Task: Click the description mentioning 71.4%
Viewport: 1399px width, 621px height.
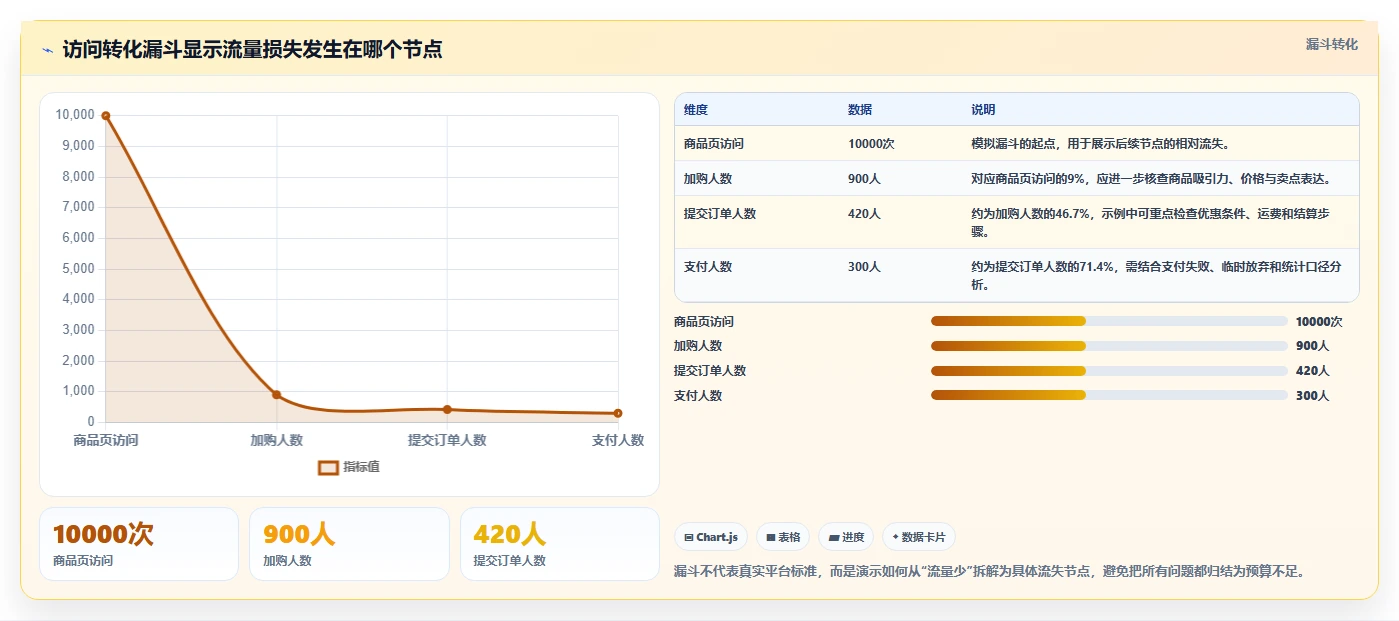Action: pyautogui.click(x=1156, y=276)
